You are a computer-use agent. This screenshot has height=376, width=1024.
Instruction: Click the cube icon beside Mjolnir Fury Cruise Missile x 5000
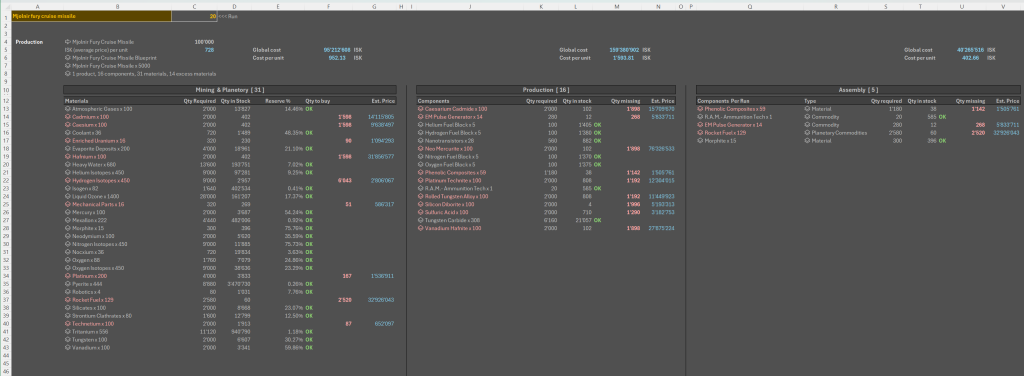(68, 65)
